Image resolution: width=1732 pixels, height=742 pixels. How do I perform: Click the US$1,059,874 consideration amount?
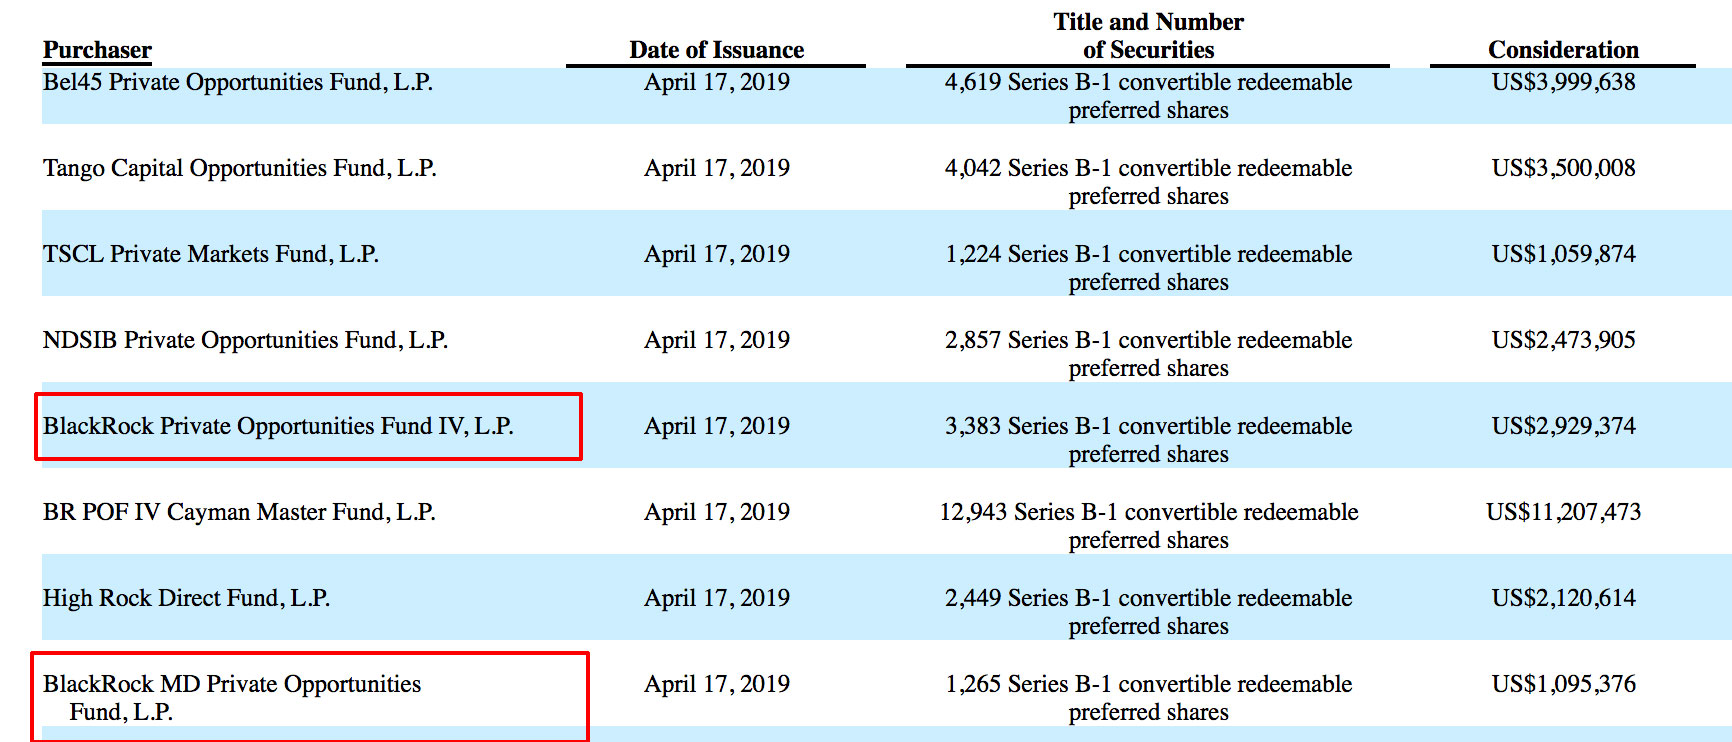1563,254
